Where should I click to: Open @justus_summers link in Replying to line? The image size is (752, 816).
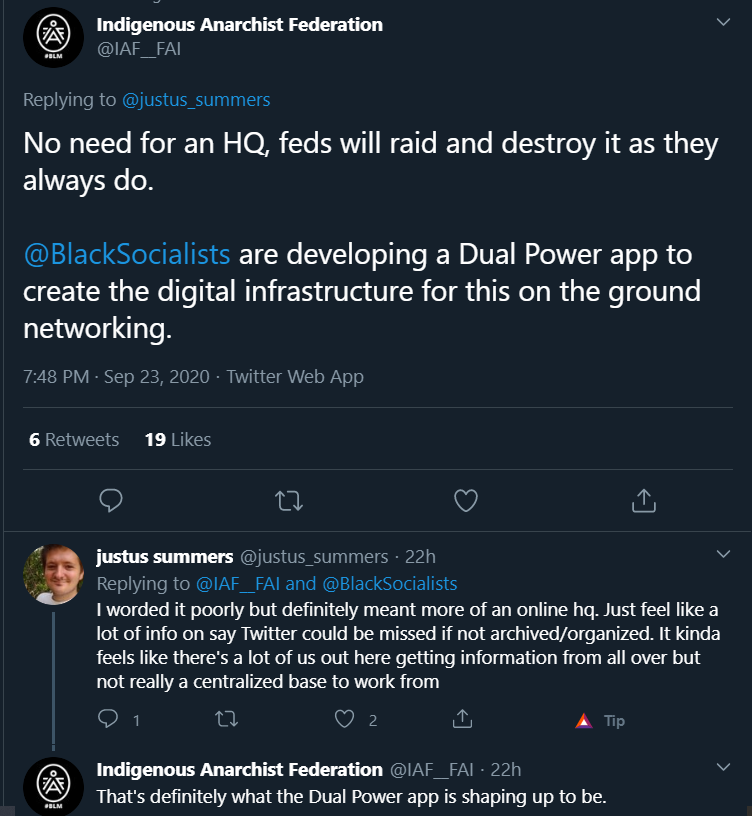click(196, 99)
